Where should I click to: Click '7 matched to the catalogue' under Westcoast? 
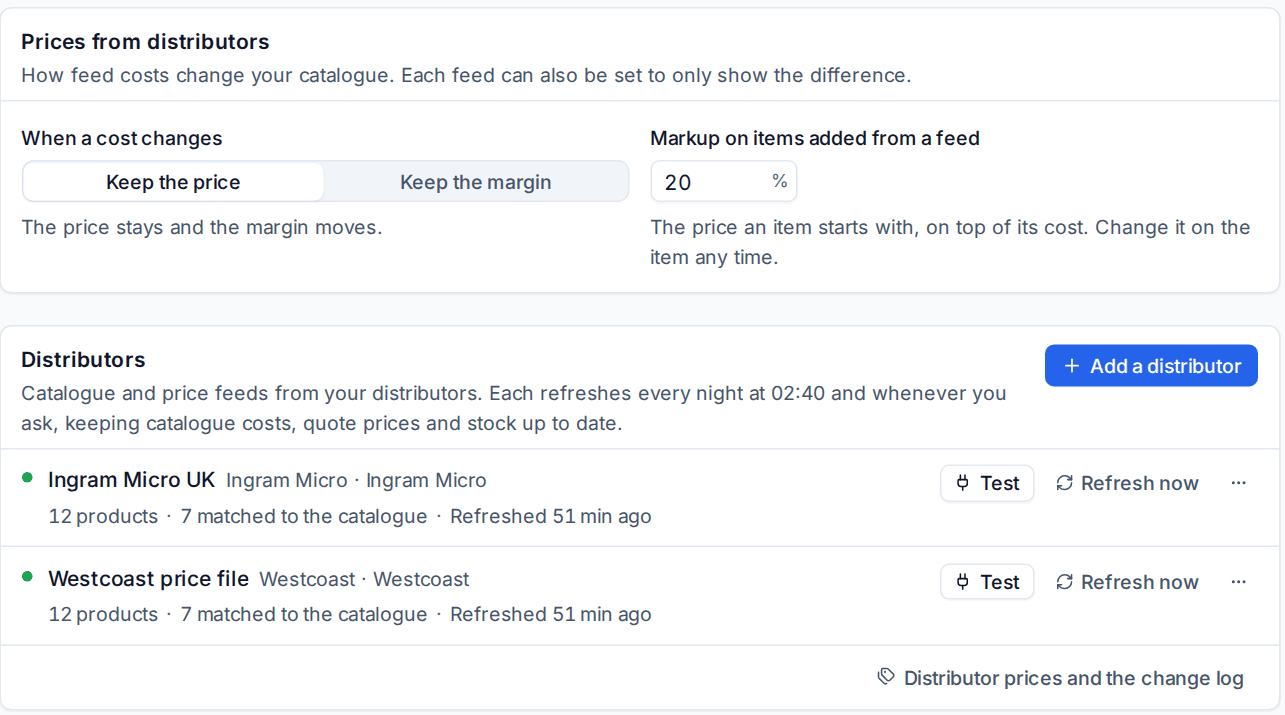point(304,614)
